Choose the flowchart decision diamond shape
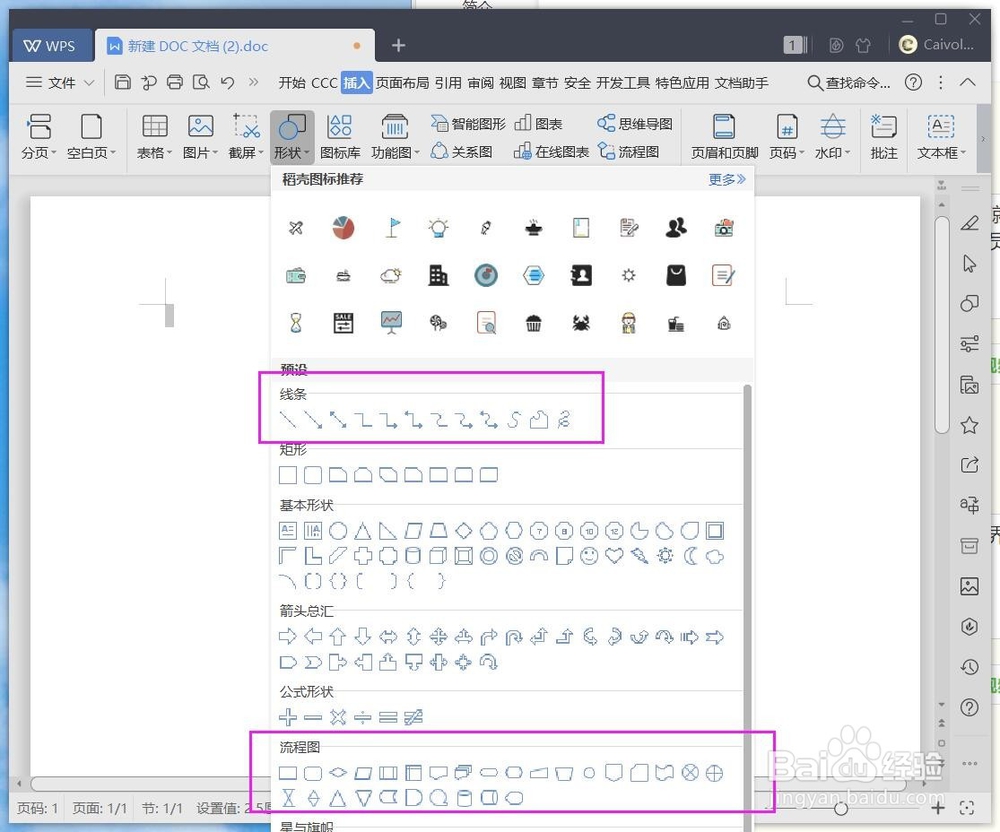1000x832 pixels. [338, 773]
